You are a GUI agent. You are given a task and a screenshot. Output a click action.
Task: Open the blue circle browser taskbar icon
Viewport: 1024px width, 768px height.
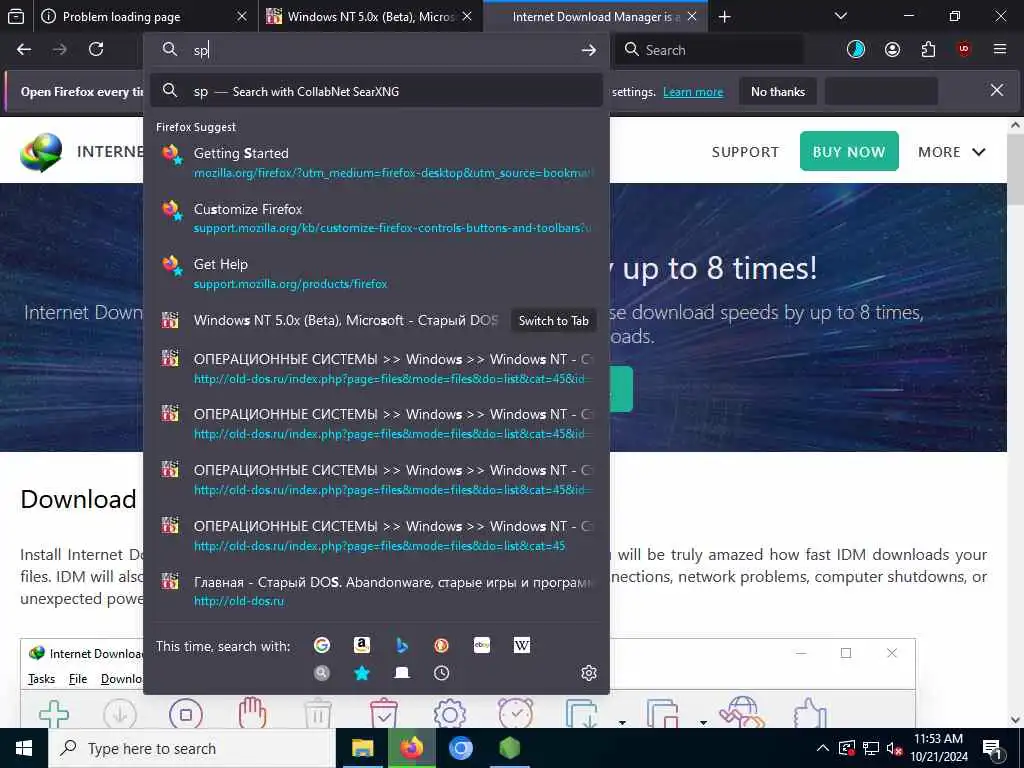pos(460,748)
